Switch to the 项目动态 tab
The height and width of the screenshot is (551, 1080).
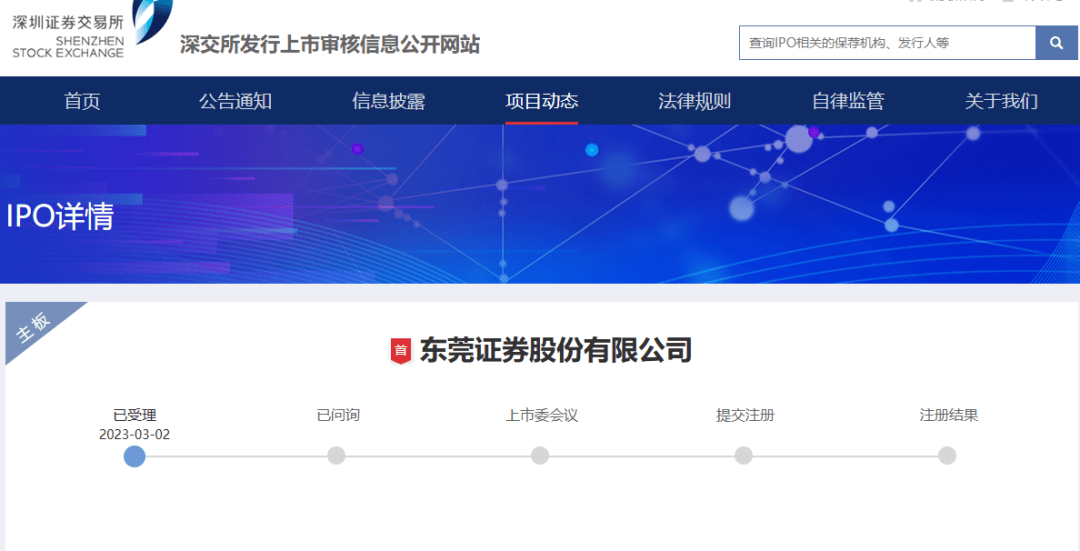pos(541,101)
